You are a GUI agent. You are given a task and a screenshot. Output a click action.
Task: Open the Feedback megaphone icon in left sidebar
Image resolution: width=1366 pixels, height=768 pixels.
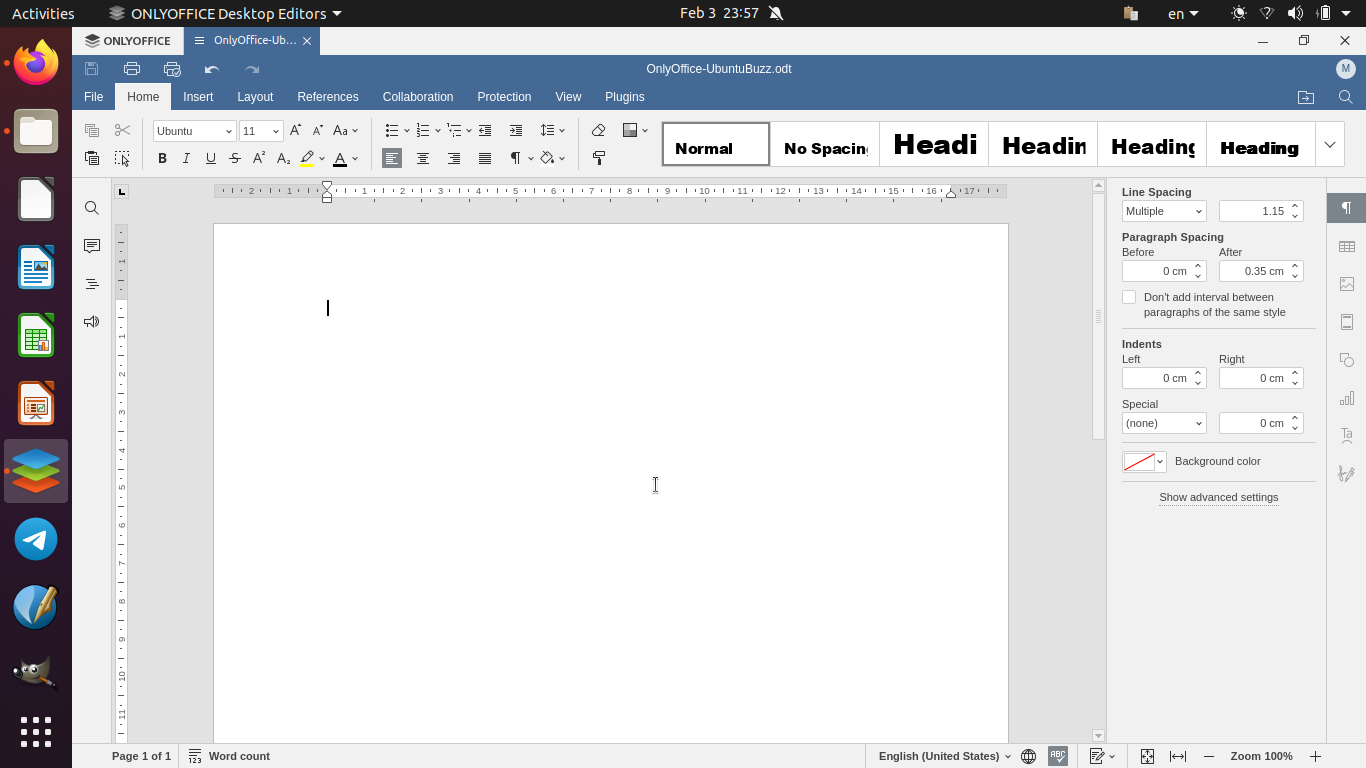tap(92, 322)
